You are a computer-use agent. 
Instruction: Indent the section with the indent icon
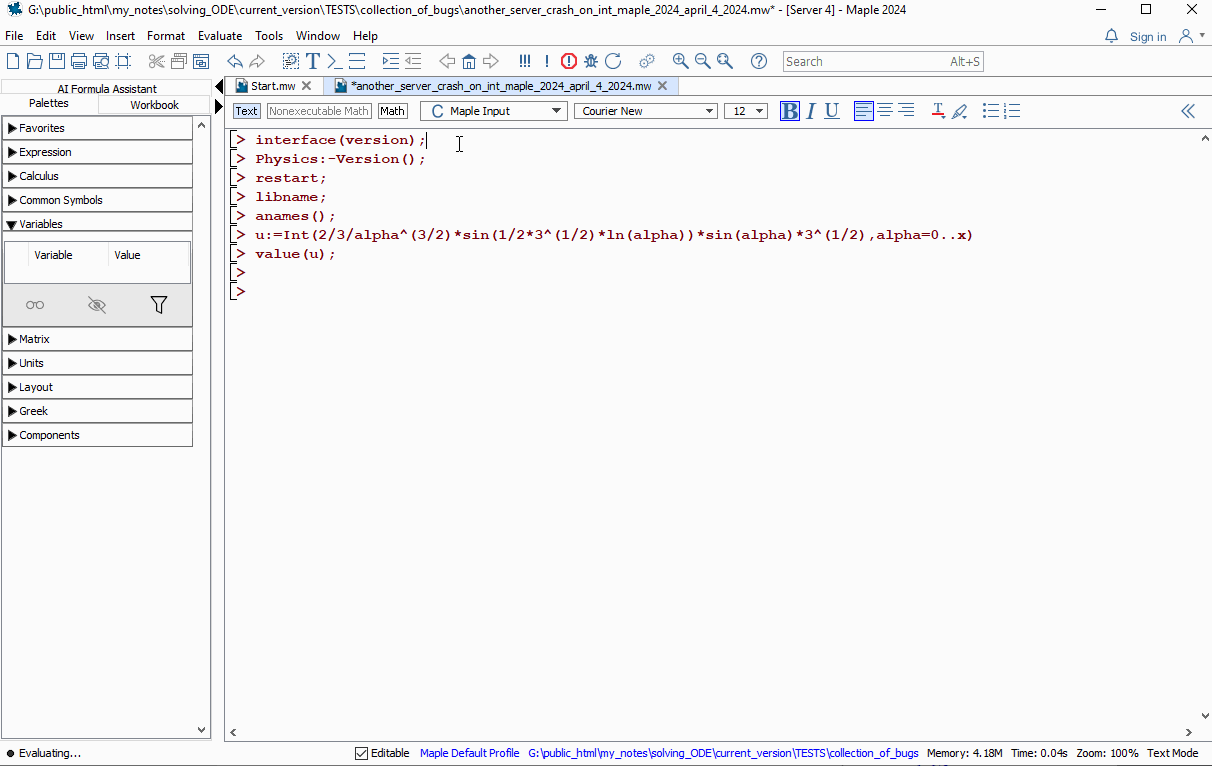(390, 61)
